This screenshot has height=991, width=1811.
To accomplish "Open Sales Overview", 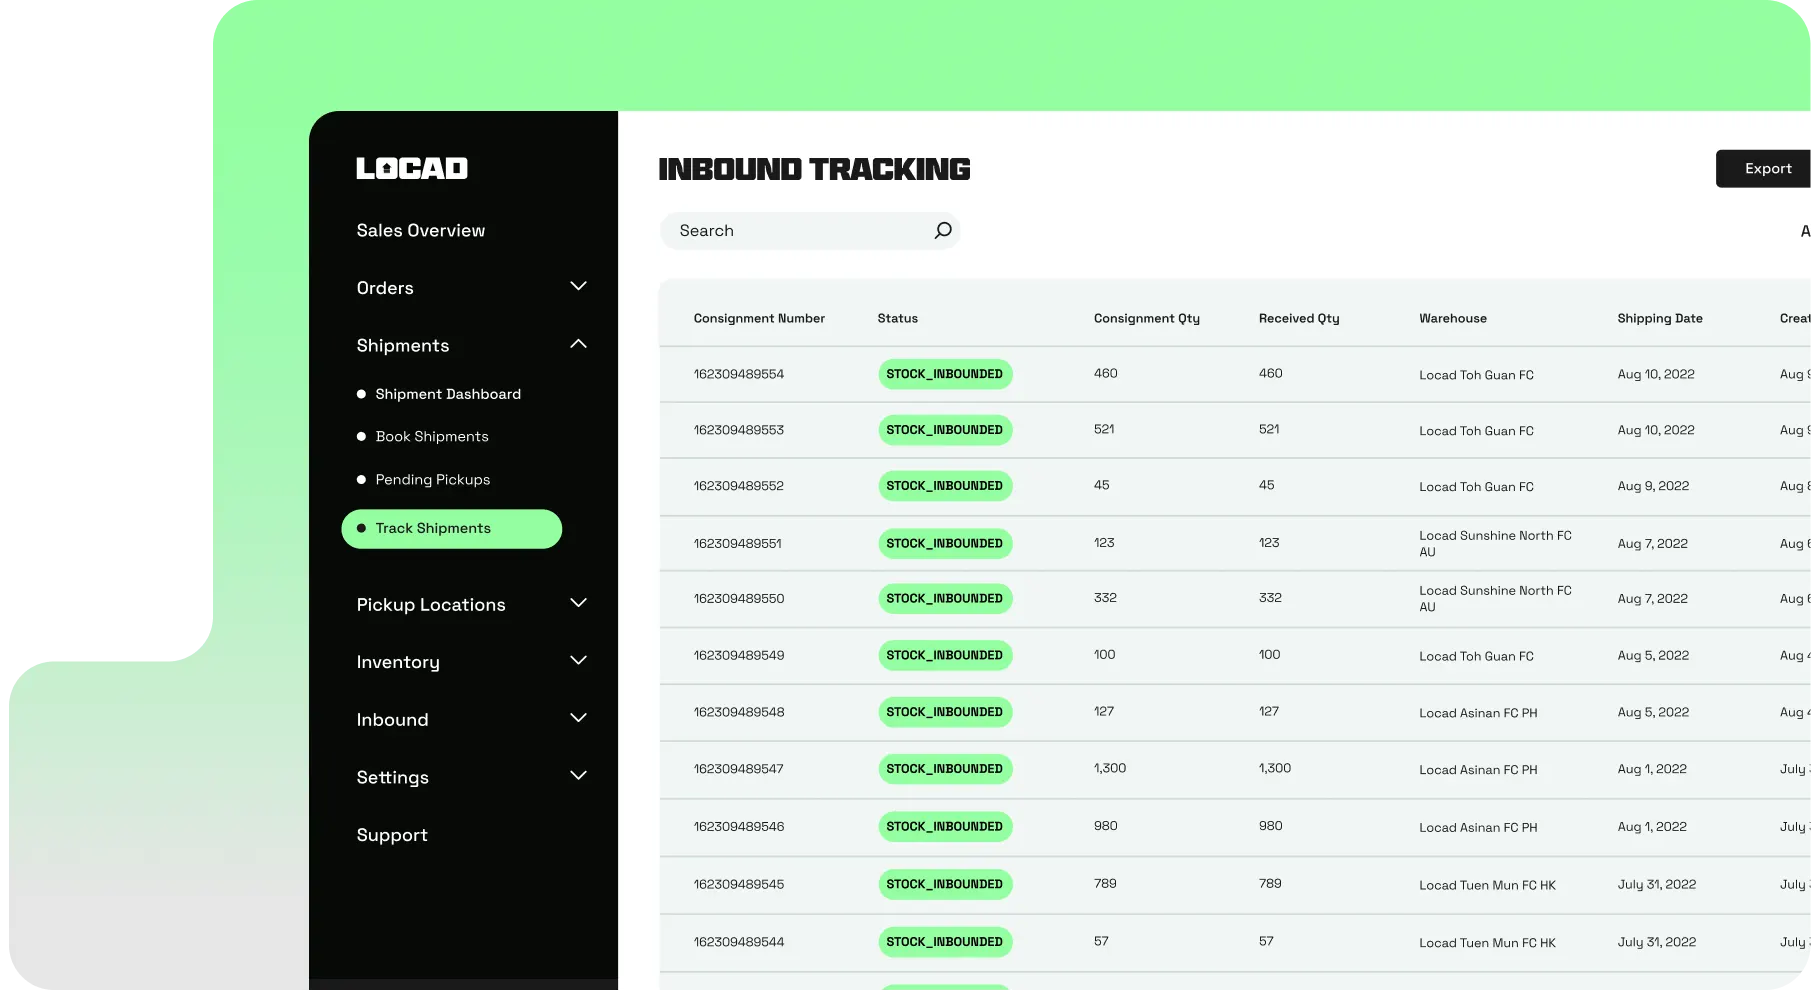I will point(421,230).
